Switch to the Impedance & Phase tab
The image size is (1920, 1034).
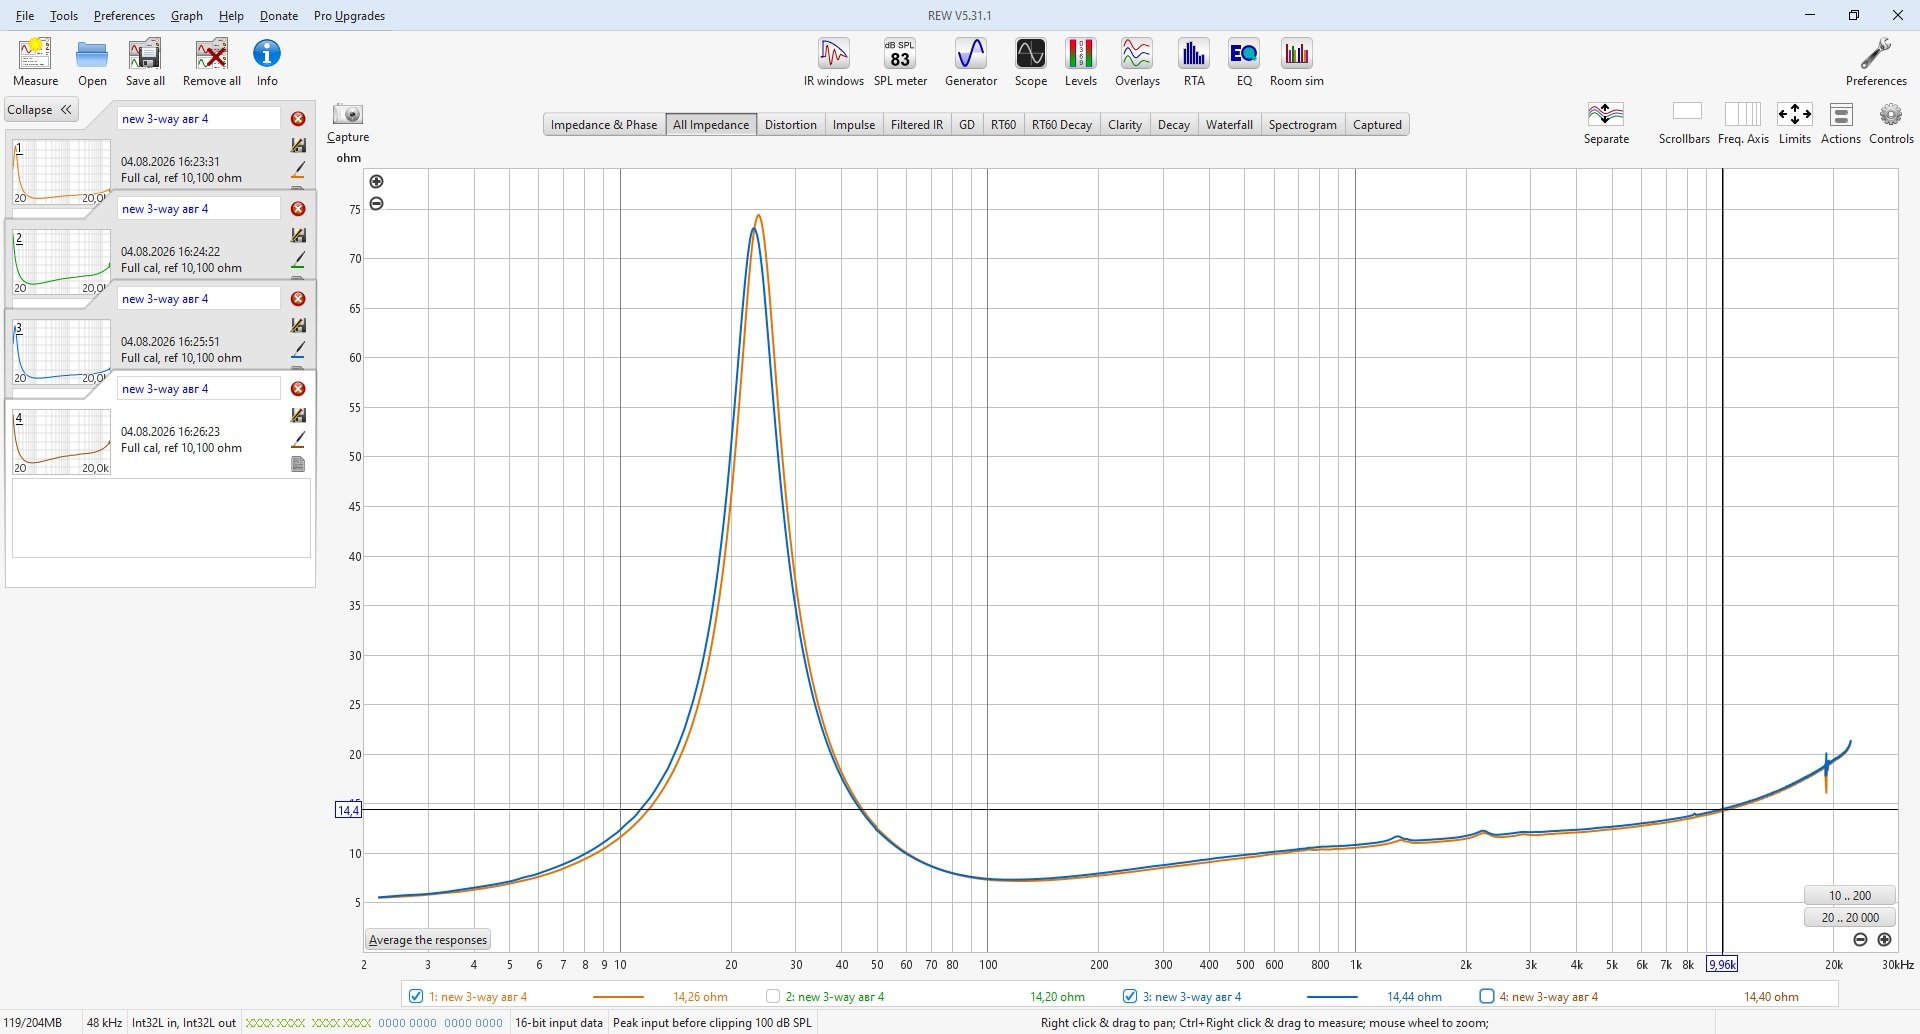pos(604,125)
